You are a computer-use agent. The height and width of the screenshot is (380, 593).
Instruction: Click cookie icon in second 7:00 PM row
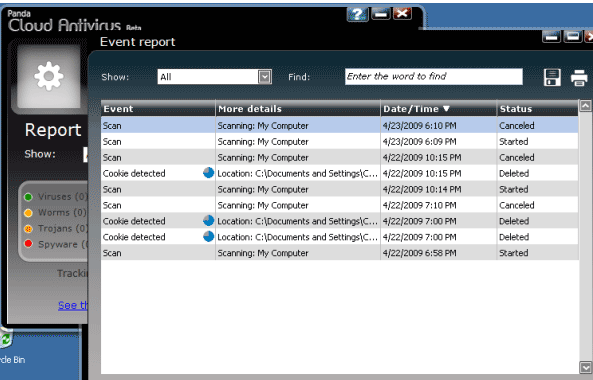[x=208, y=237]
